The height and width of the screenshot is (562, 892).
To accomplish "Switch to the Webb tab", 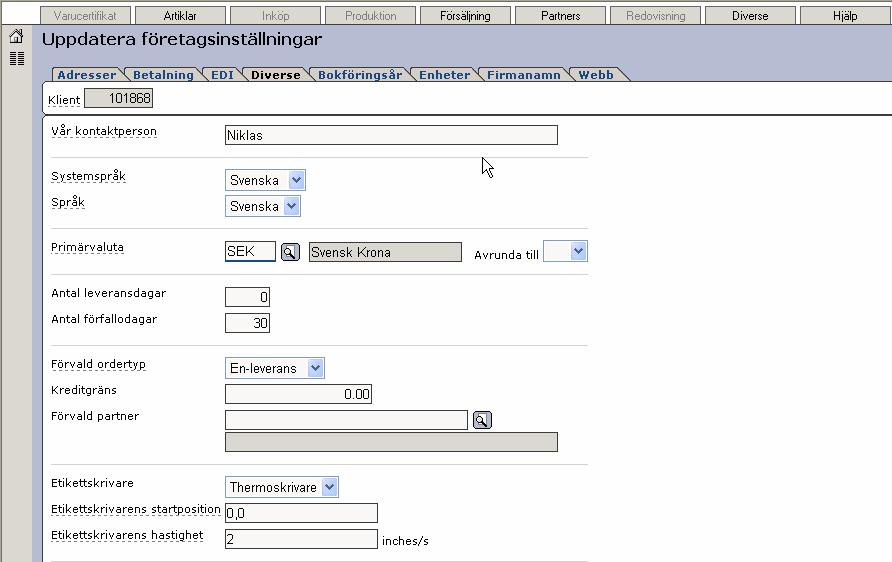I will tap(596, 75).
